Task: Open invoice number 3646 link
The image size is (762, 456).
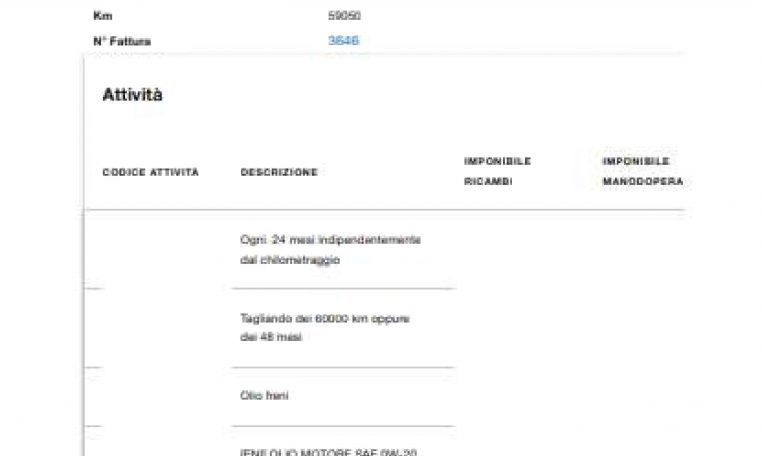Action: click(x=343, y=41)
